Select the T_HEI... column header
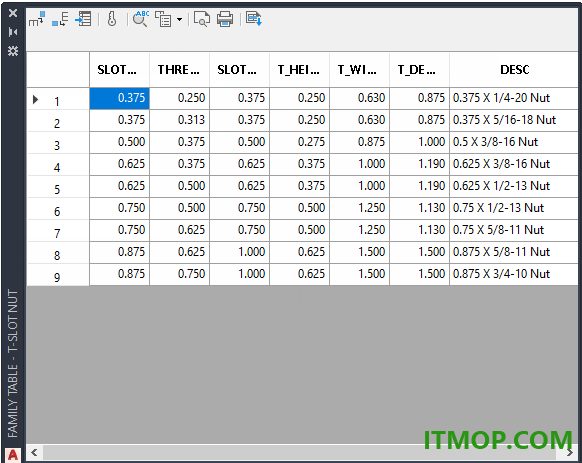Image resolution: width=582 pixels, height=463 pixels. click(300, 70)
